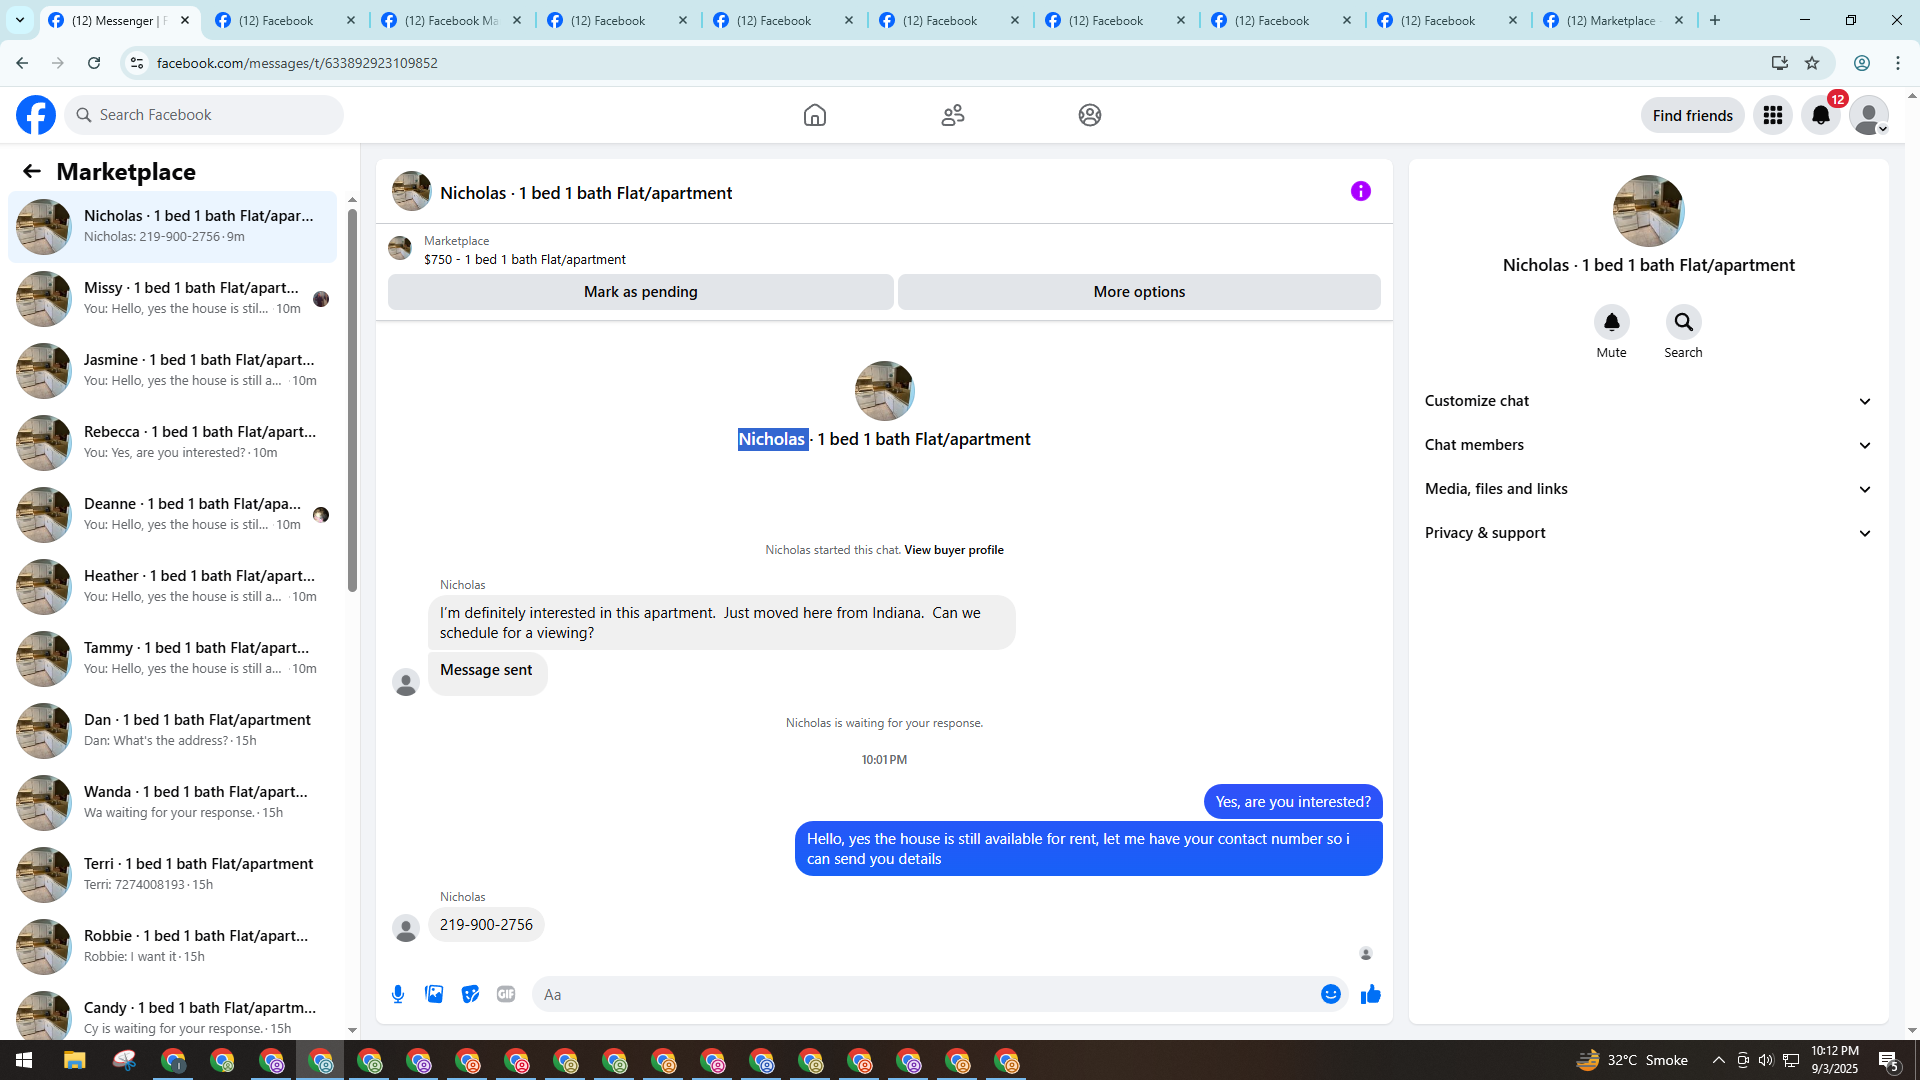Install app icon in address bar
The height and width of the screenshot is (1080, 1920).
(x=1779, y=63)
